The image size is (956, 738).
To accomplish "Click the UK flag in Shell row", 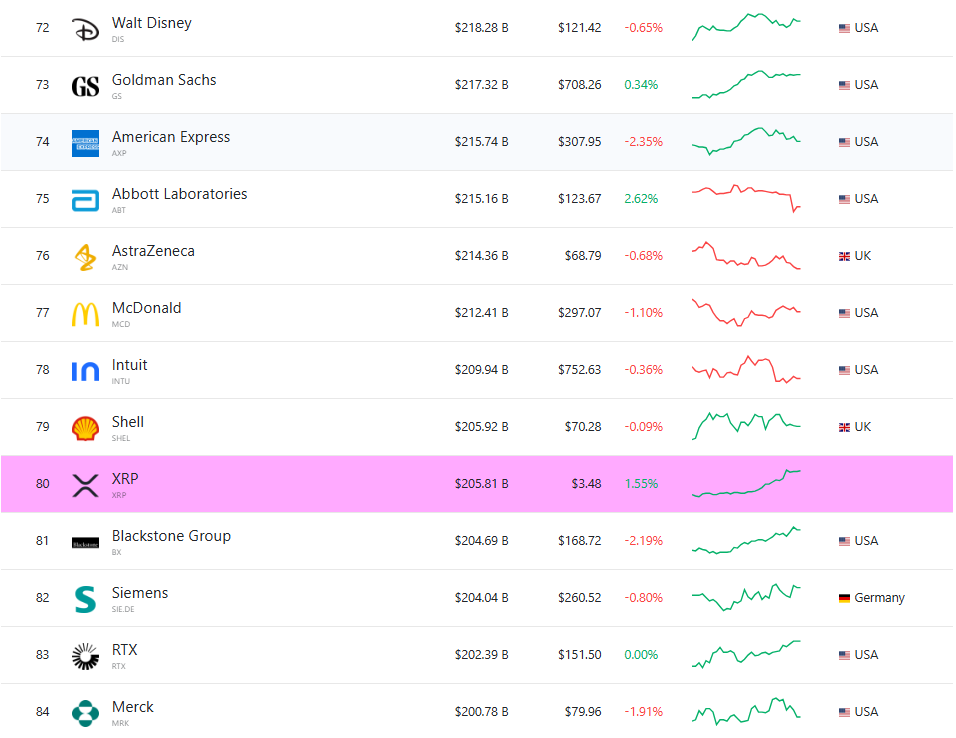I will click(844, 427).
